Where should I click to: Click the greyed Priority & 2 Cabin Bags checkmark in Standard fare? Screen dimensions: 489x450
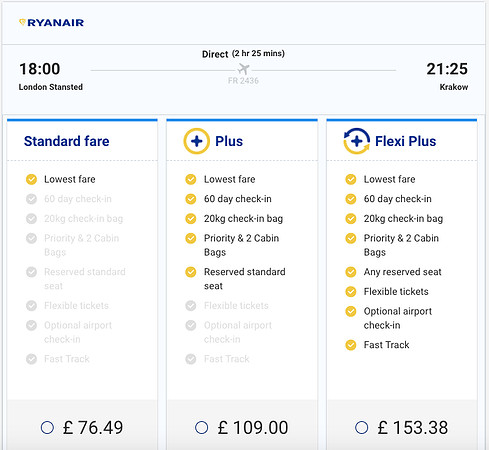[31, 238]
